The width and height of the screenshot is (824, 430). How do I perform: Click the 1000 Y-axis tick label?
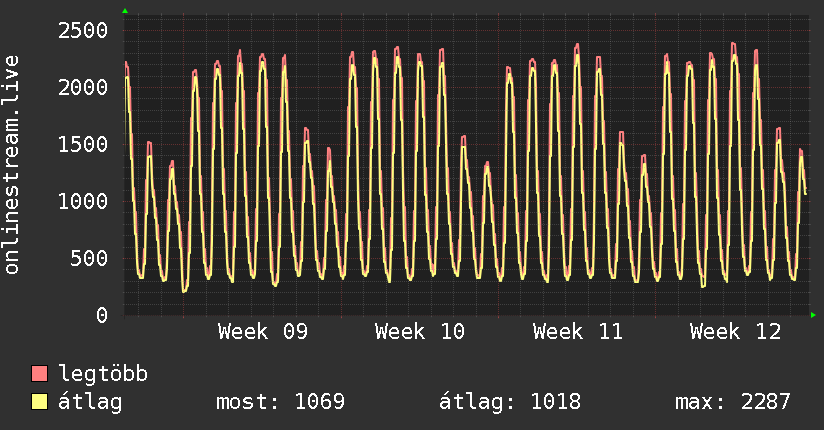click(81, 201)
